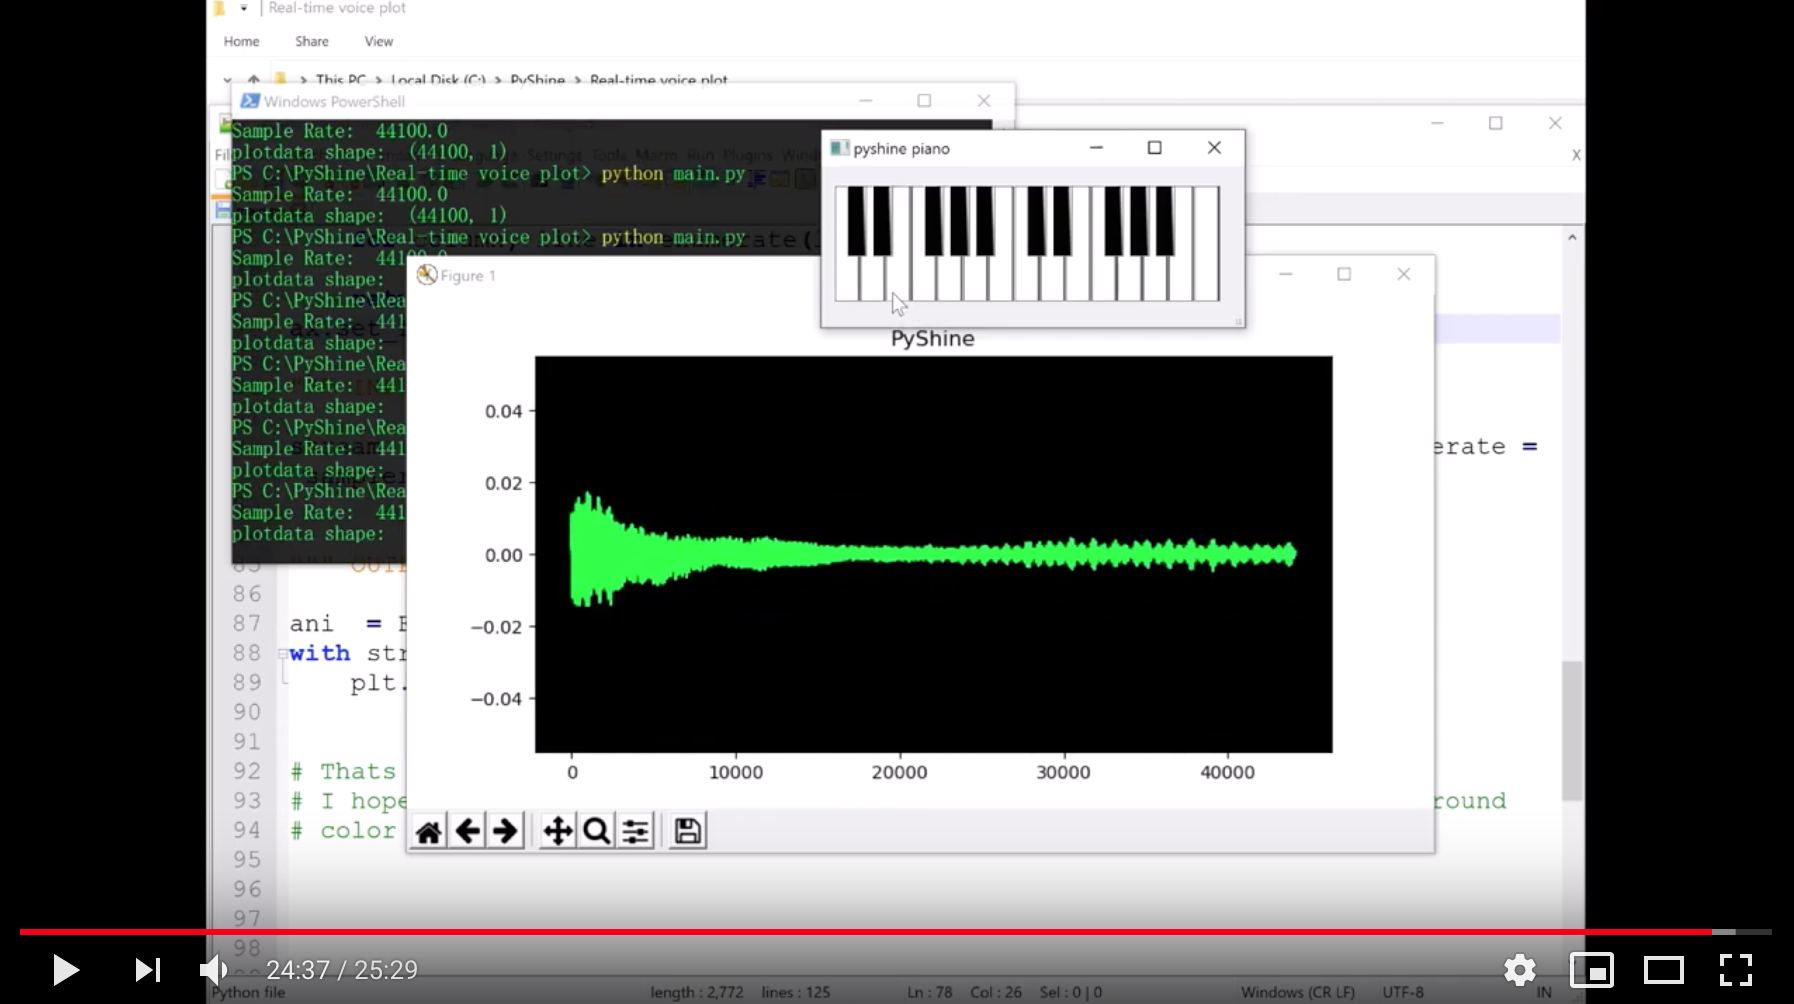Screen dimensions: 1794x1004
Task: Open YouTube player settings gear
Action: click(1520, 970)
